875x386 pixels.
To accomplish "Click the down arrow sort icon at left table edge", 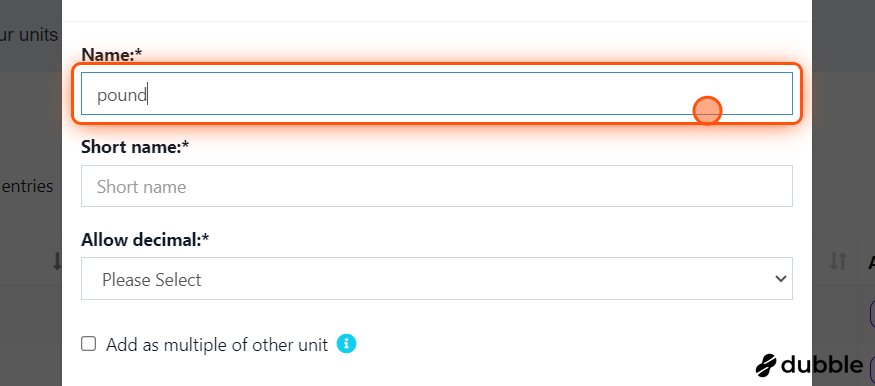I will [56, 261].
